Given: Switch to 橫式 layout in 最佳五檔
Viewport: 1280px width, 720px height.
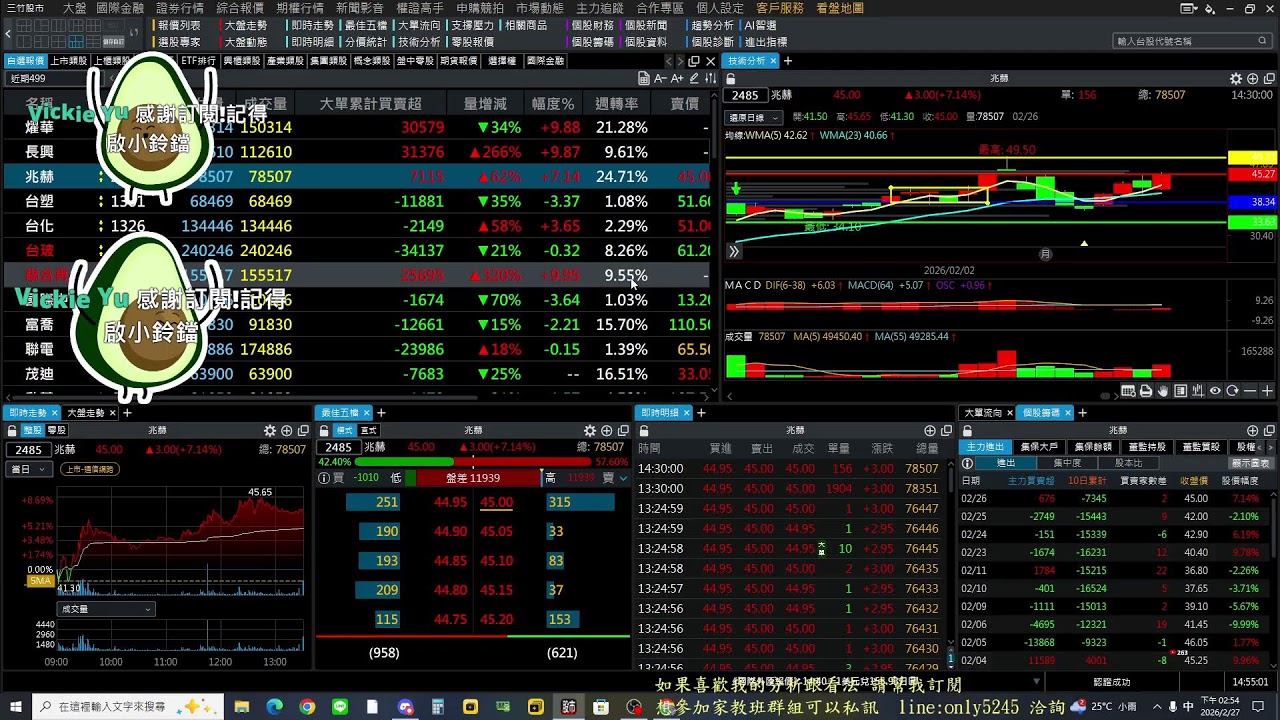Looking at the screenshot, I should point(345,431).
